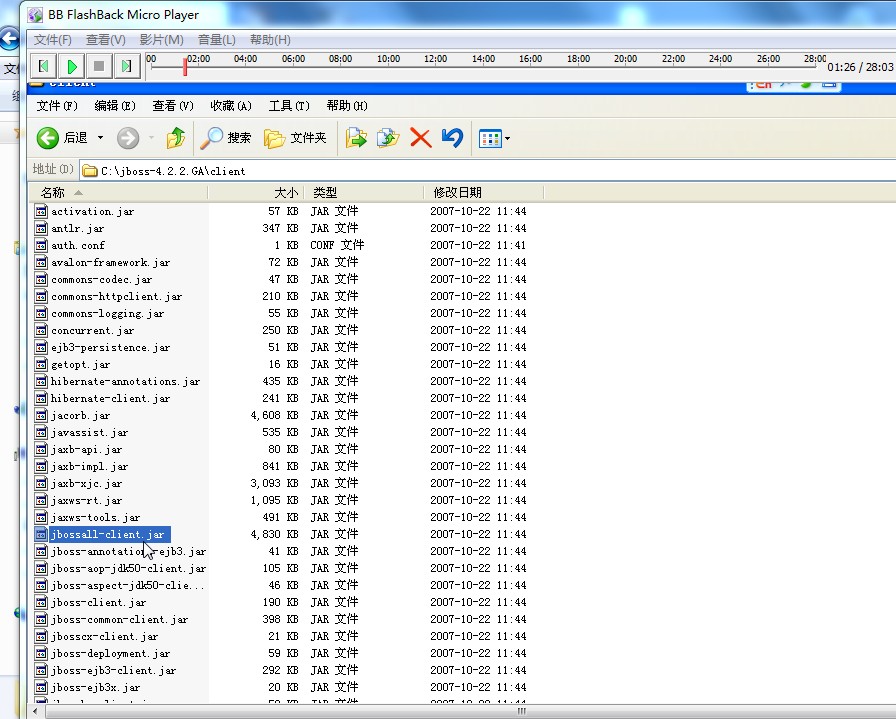Open the back history dropdown arrow
This screenshot has width=896, height=719.
pos(101,138)
